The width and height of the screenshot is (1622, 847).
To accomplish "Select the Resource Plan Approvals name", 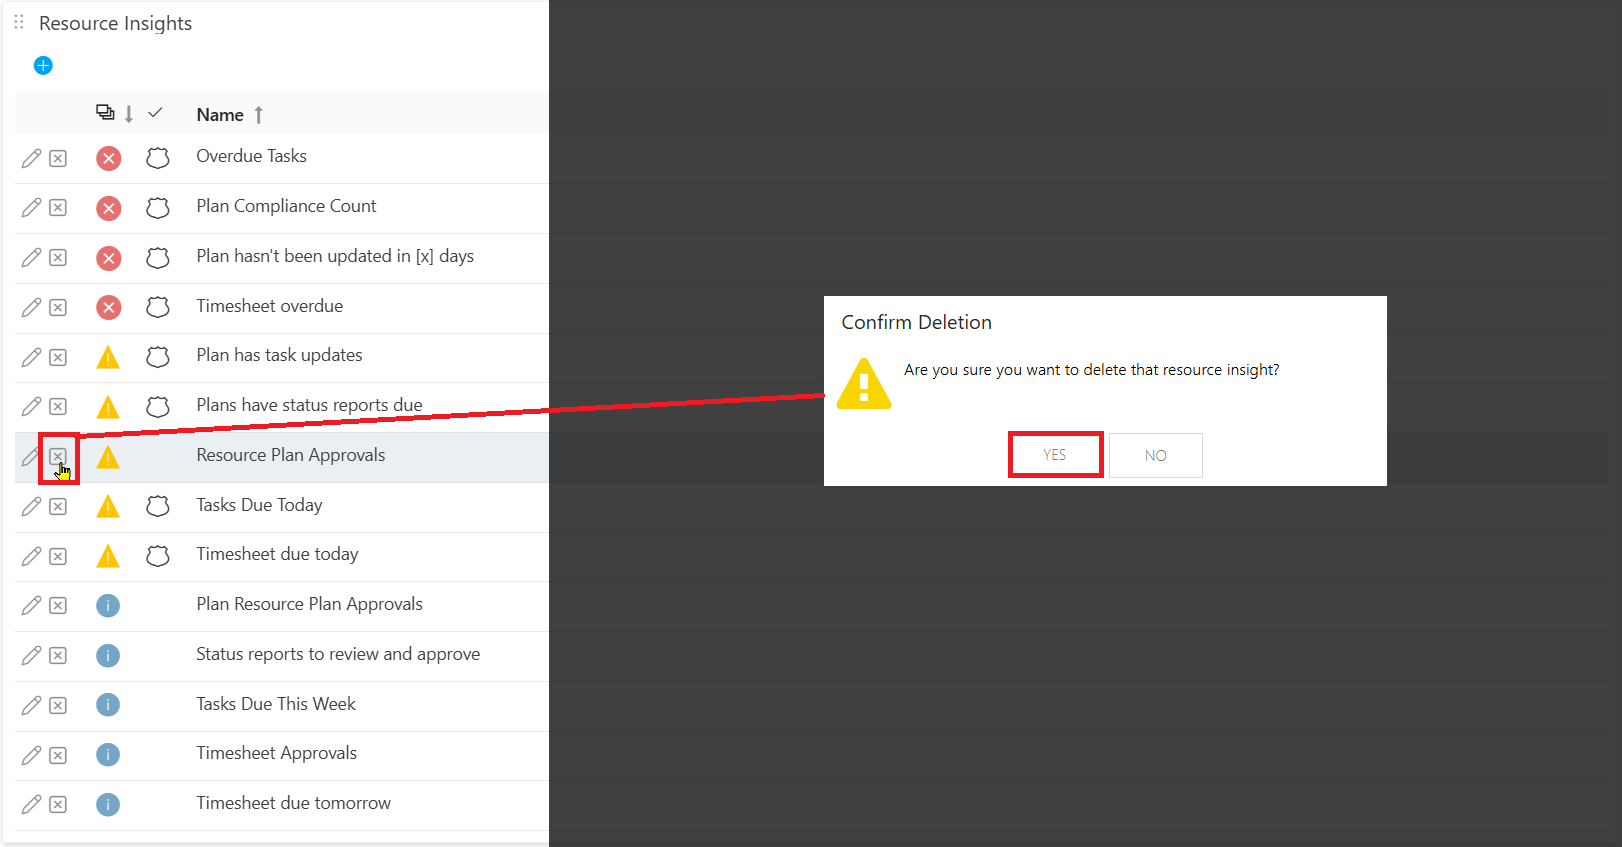I will pyautogui.click(x=290, y=455).
